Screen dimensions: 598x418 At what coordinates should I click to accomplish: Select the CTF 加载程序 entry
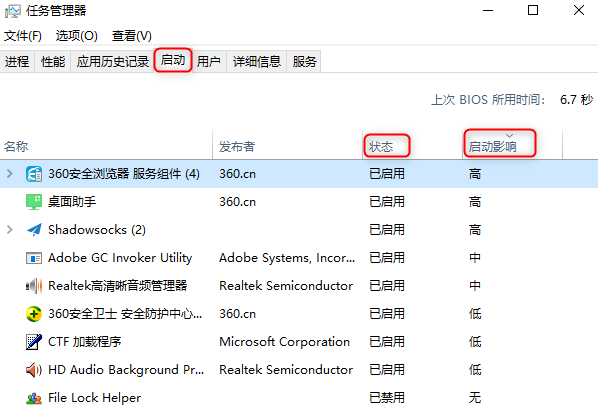pos(84,342)
